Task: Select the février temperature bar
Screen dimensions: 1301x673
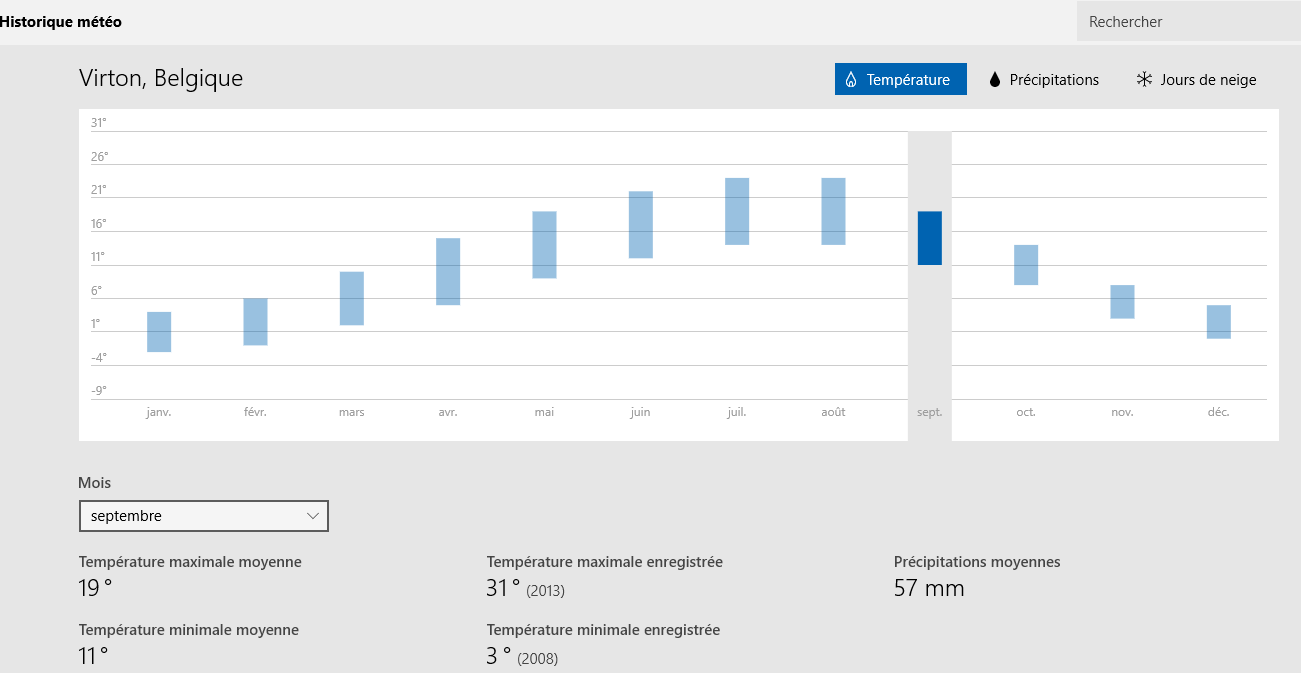Action: point(255,322)
